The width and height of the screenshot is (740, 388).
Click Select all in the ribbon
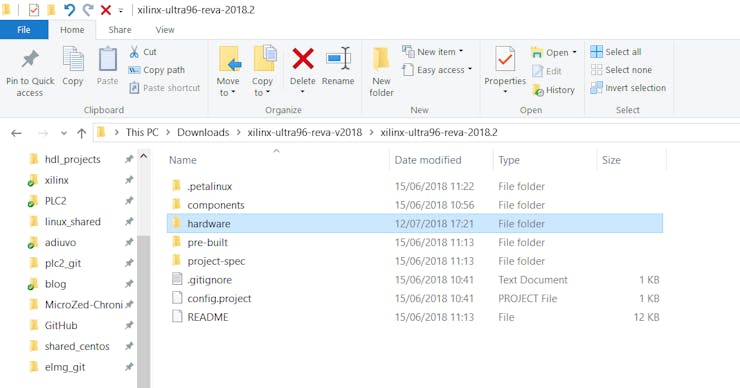(616, 51)
